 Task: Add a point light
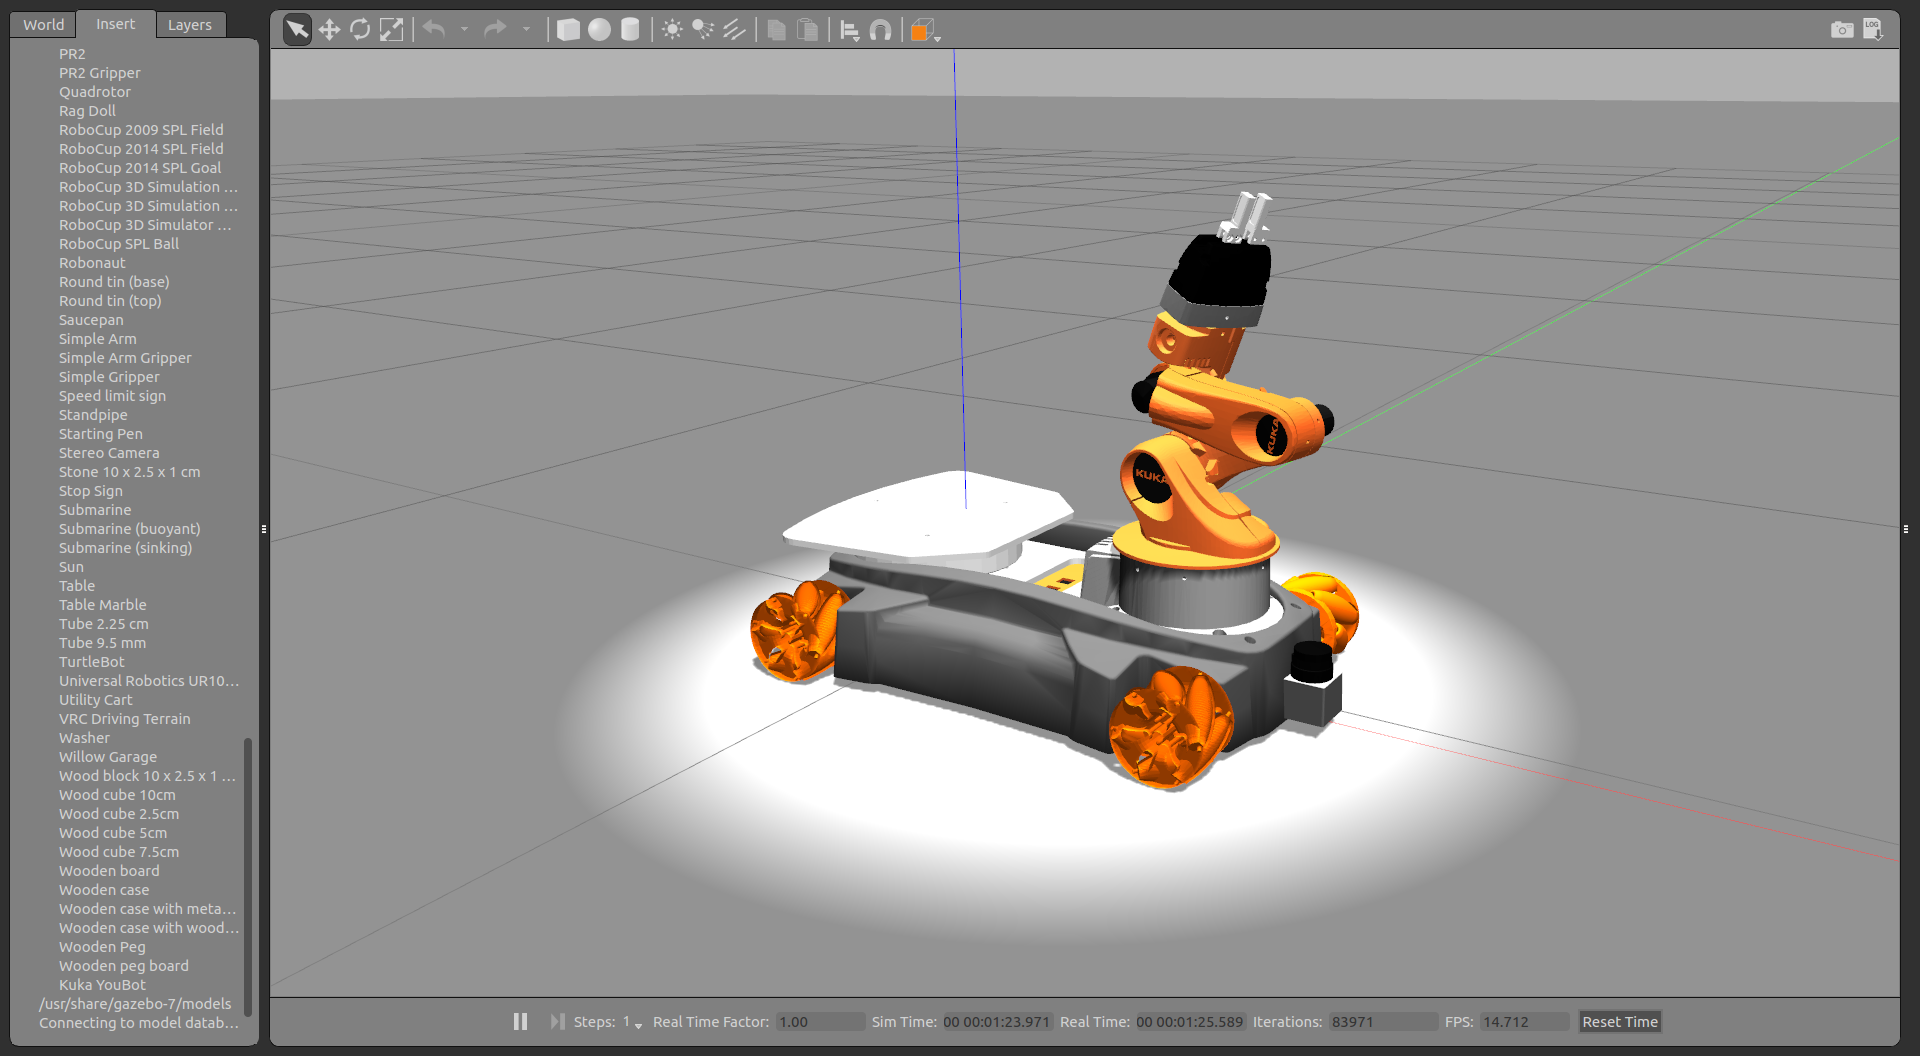pyautogui.click(x=672, y=30)
